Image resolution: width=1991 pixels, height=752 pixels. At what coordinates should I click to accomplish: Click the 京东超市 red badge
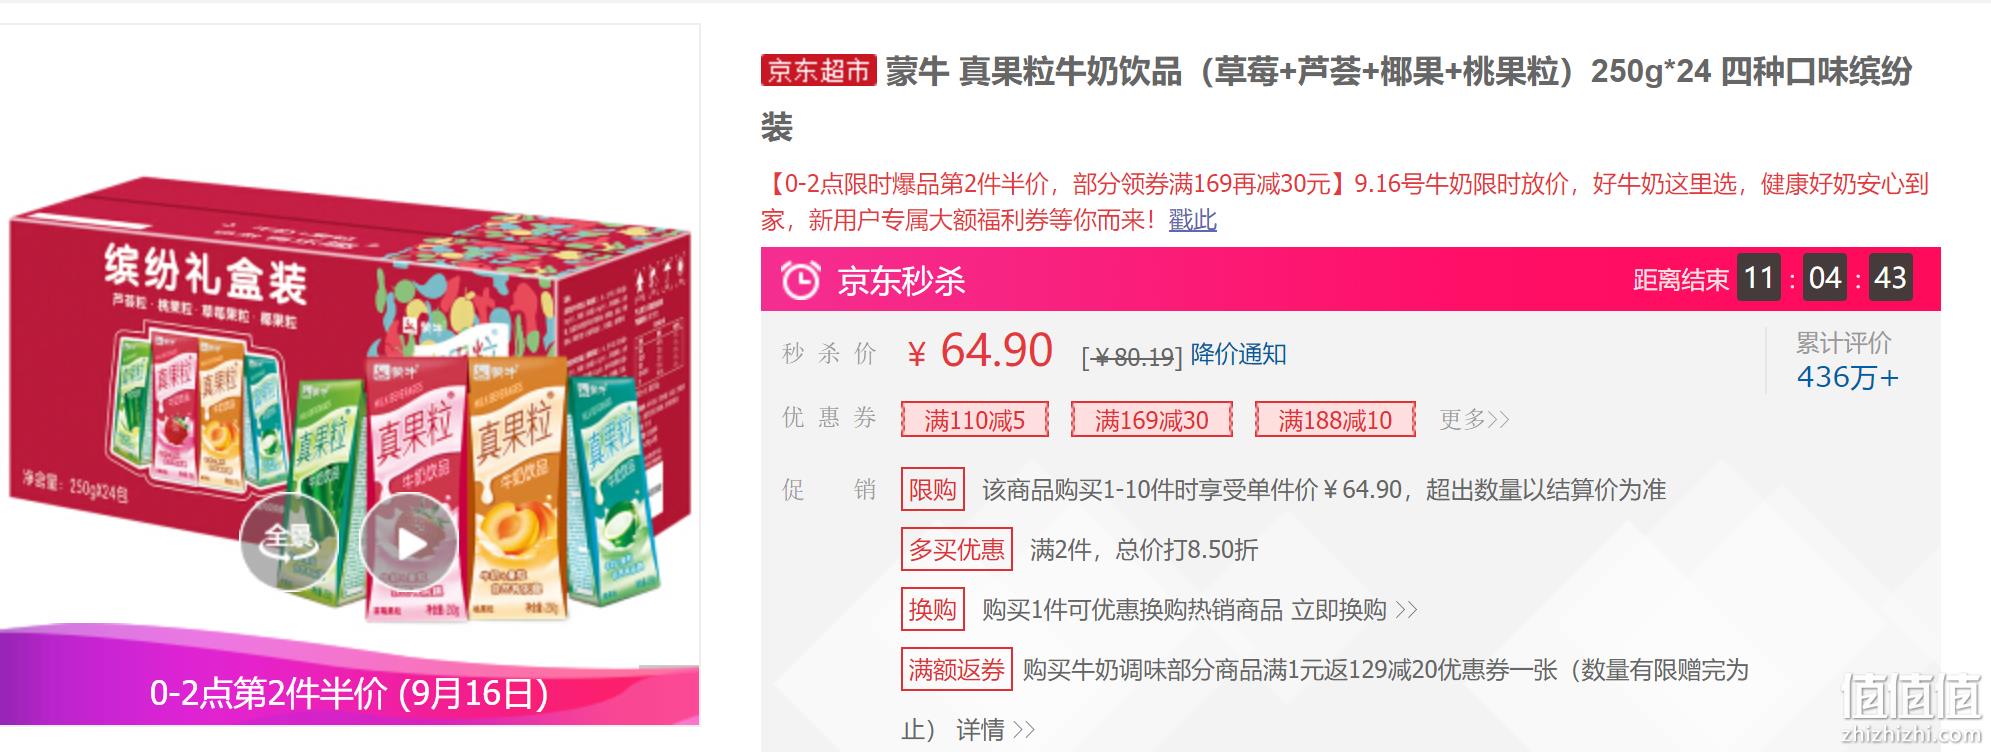pos(819,70)
